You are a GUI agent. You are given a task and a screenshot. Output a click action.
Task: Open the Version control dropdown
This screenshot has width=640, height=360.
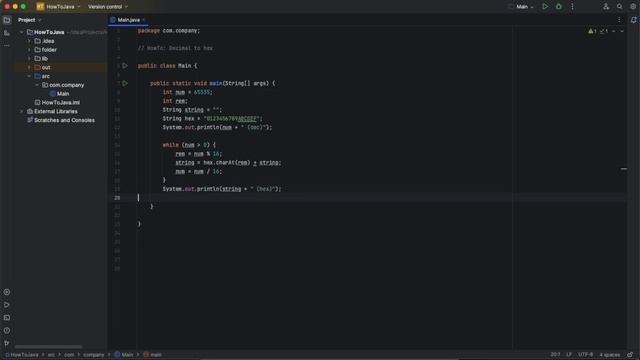pos(108,7)
